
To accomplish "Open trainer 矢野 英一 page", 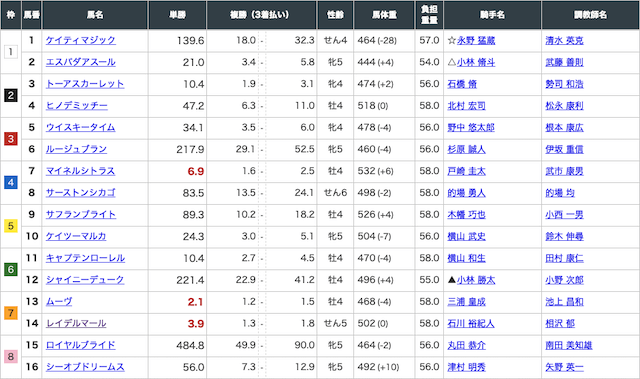I will tap(564, 367).
